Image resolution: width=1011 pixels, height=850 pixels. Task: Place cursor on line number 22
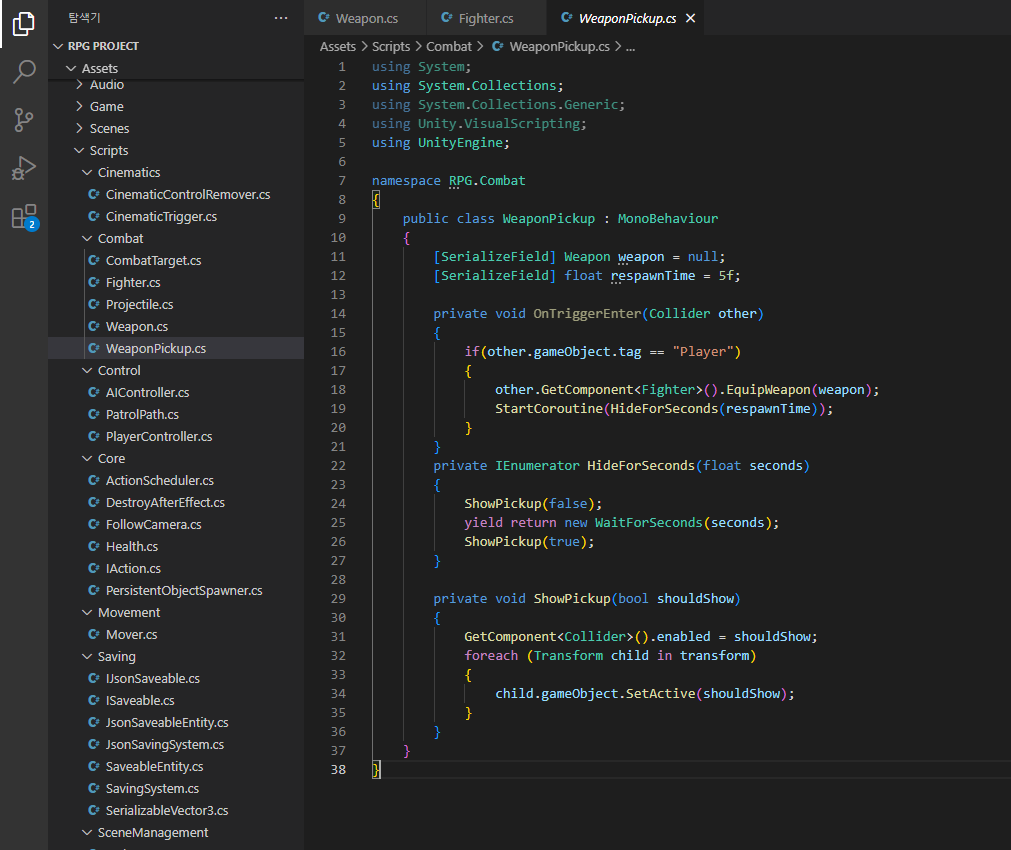tap(338, 466)
